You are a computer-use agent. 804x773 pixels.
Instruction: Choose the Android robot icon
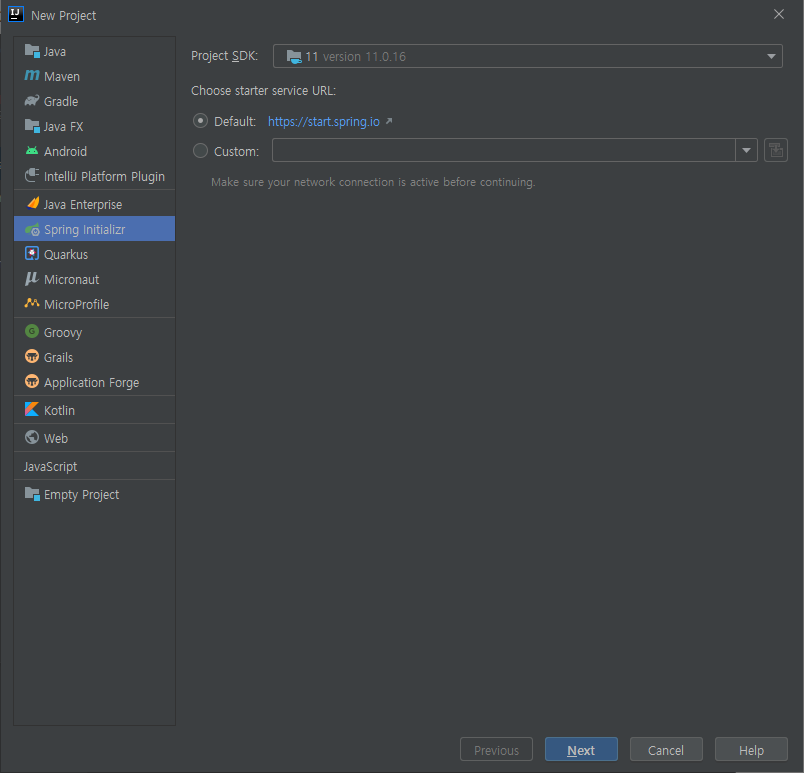click(x=32, y=151)
